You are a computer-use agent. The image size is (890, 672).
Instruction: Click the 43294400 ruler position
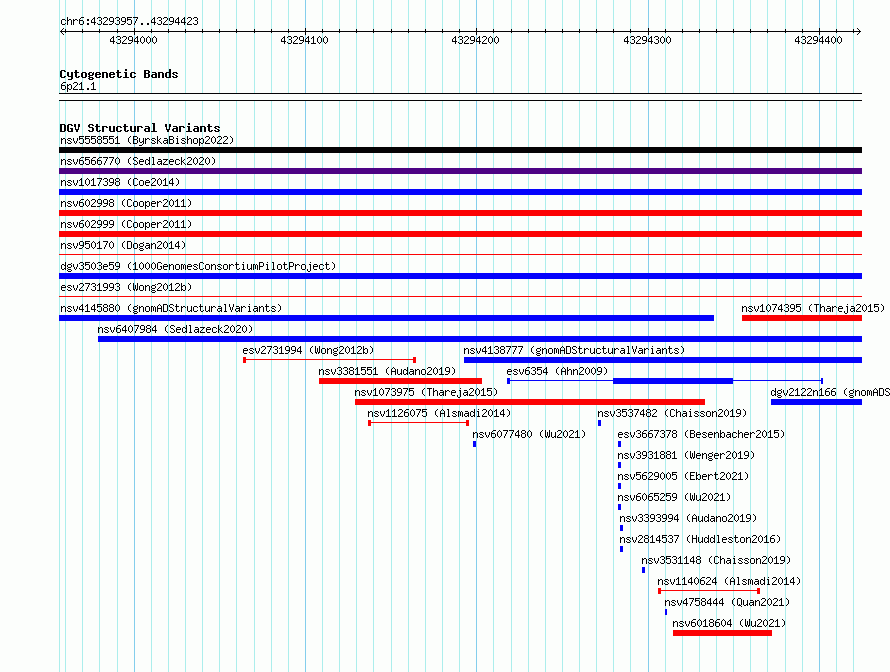pyautogui.click(x=818, y=40)
